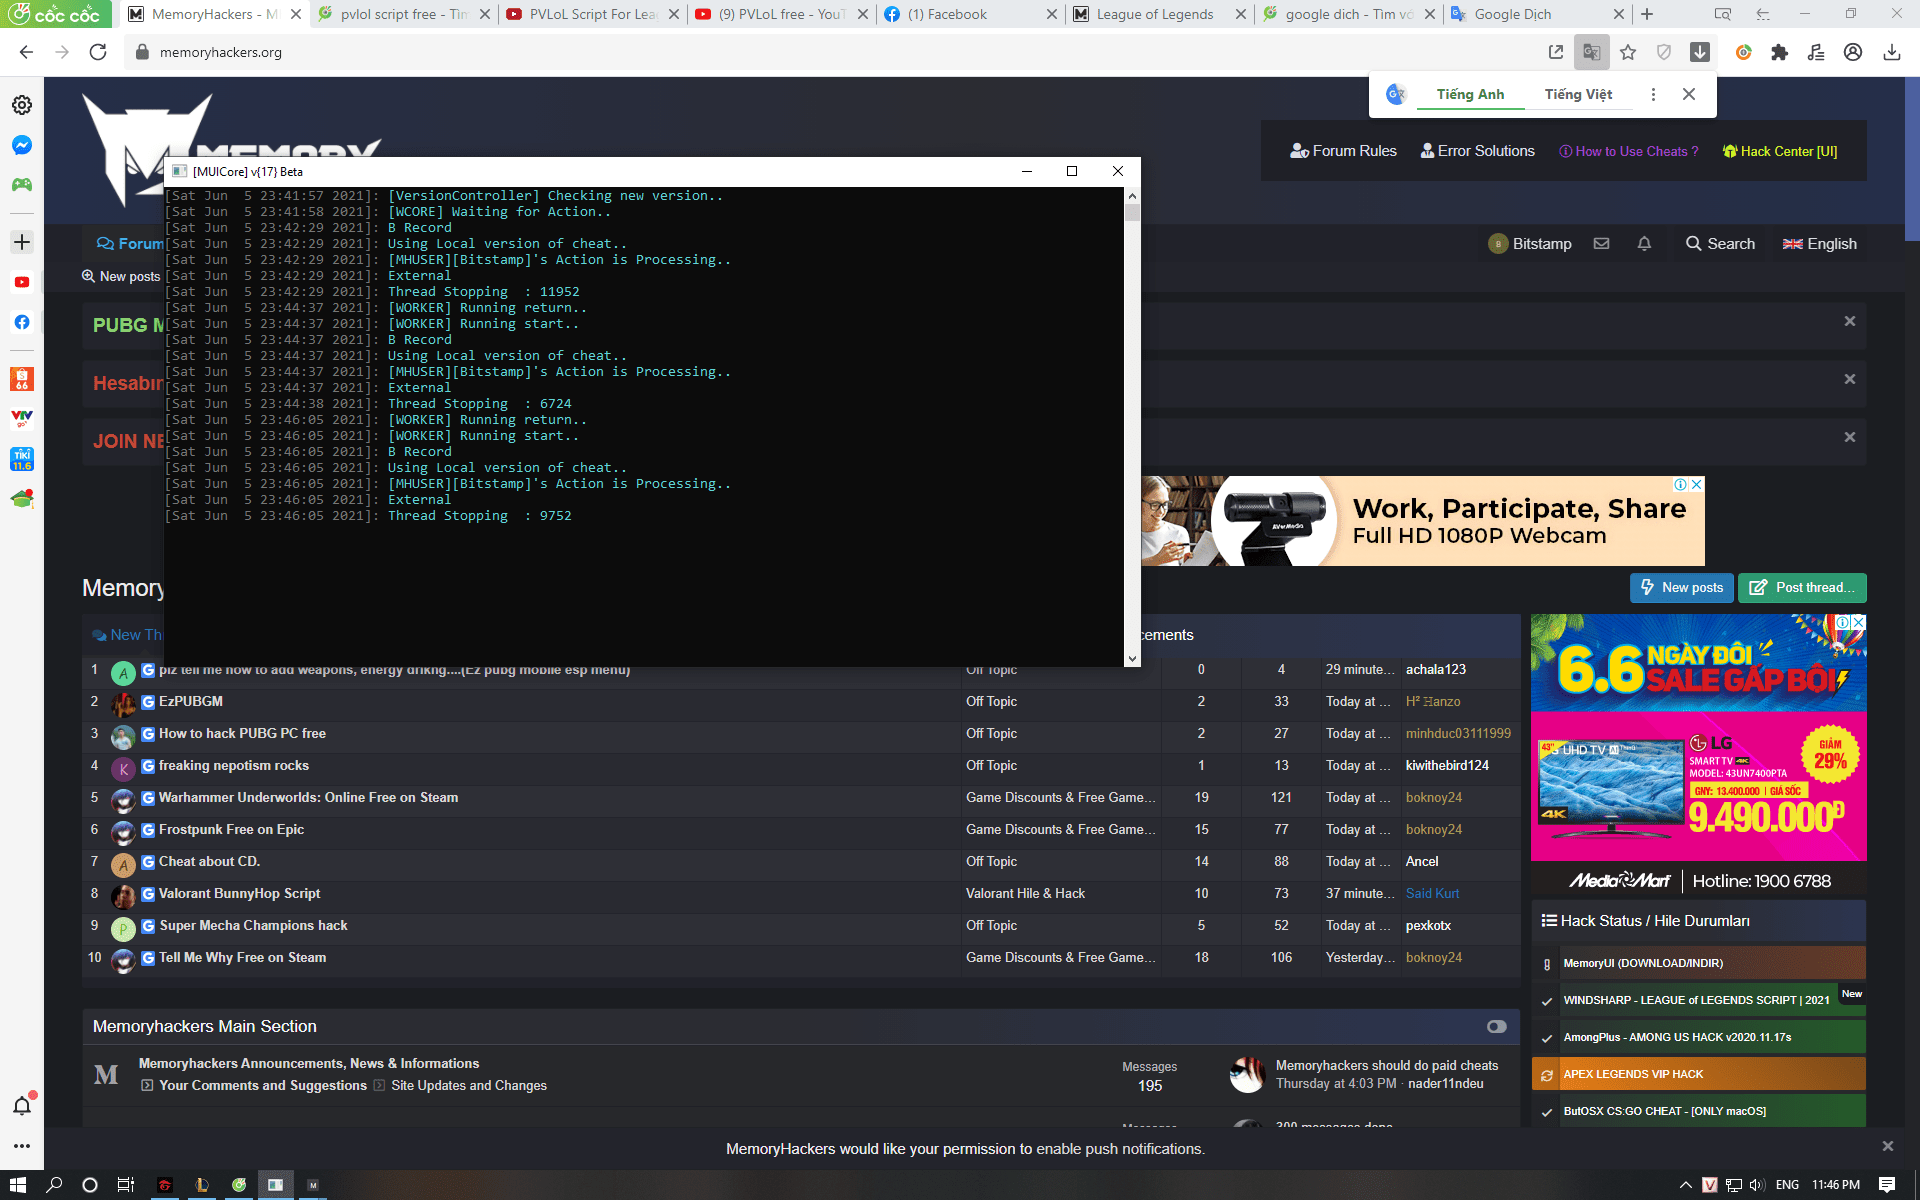Open the forum Search
This screenshot has height=1200, width=1920.
(1720, 243)
